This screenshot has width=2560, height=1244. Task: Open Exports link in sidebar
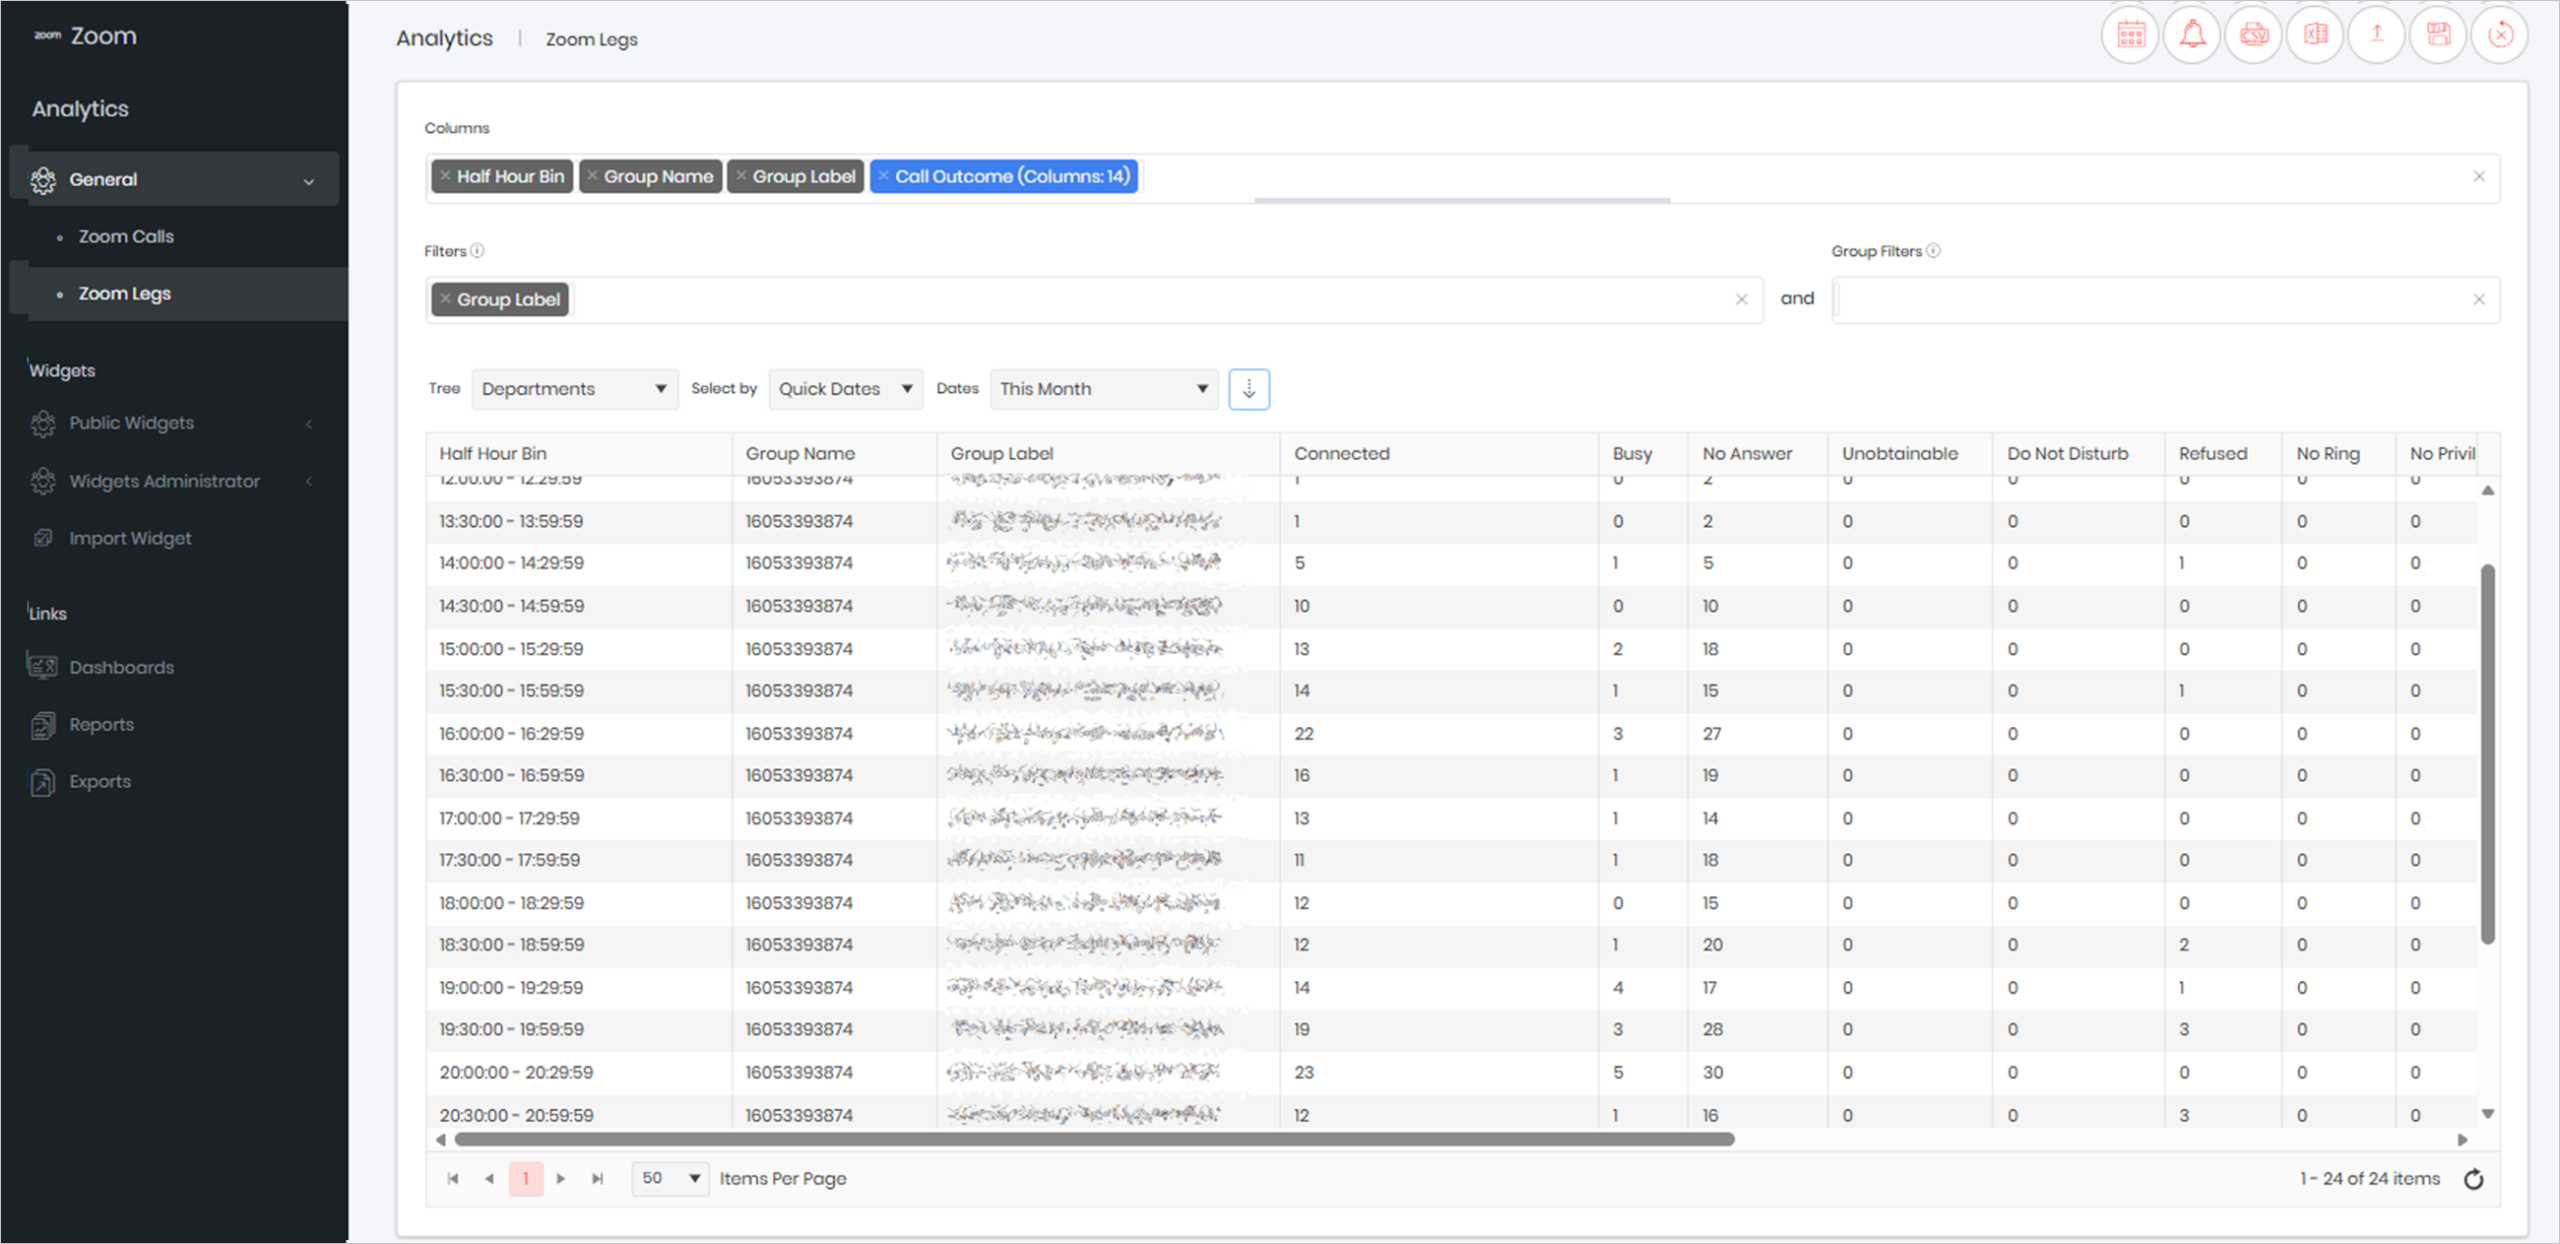tap(100, 781)
